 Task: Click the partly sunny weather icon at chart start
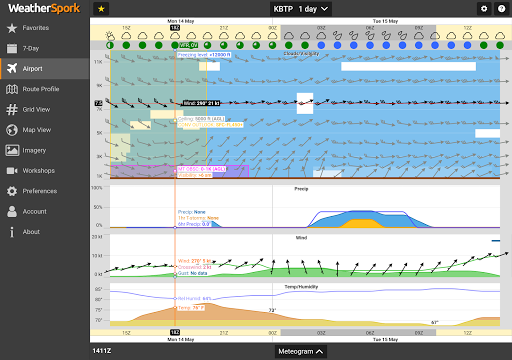(x=110, y=35)
